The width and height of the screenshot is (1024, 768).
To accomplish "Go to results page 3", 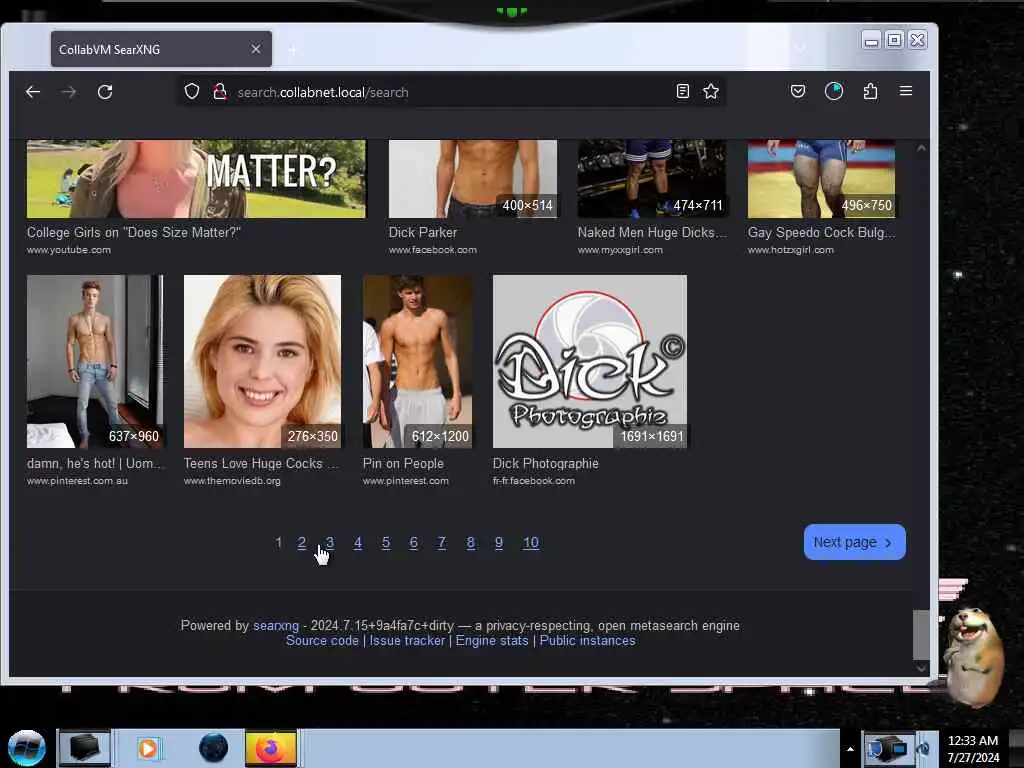I will pyautogui.click(x=330, y=543).
